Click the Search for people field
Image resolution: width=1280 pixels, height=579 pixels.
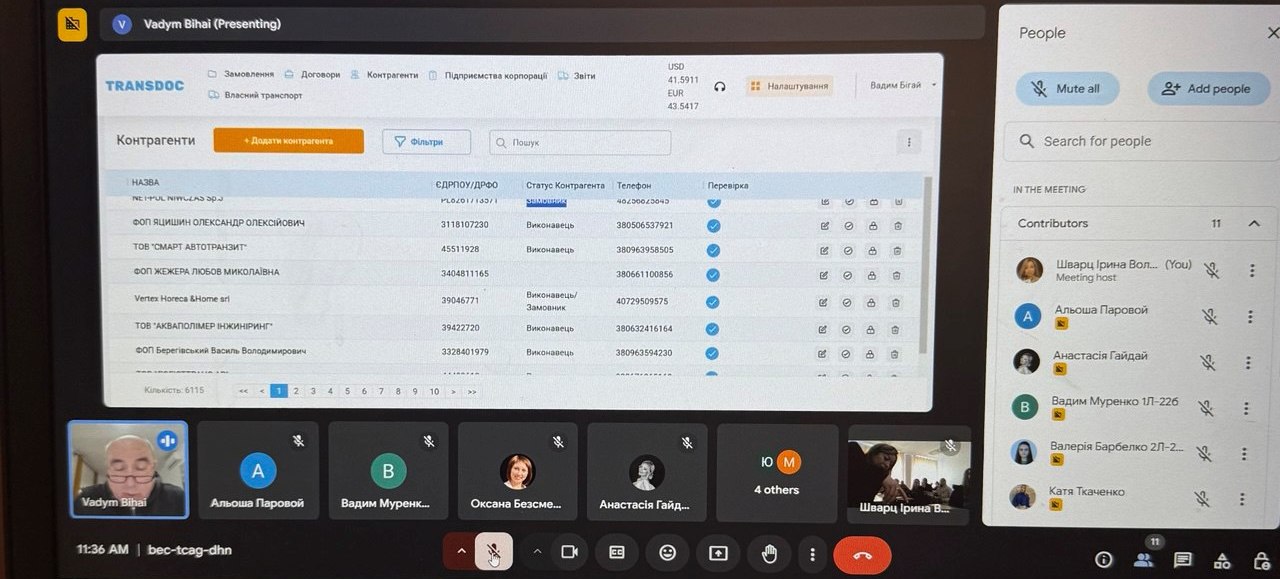[x=1142, y=141]
